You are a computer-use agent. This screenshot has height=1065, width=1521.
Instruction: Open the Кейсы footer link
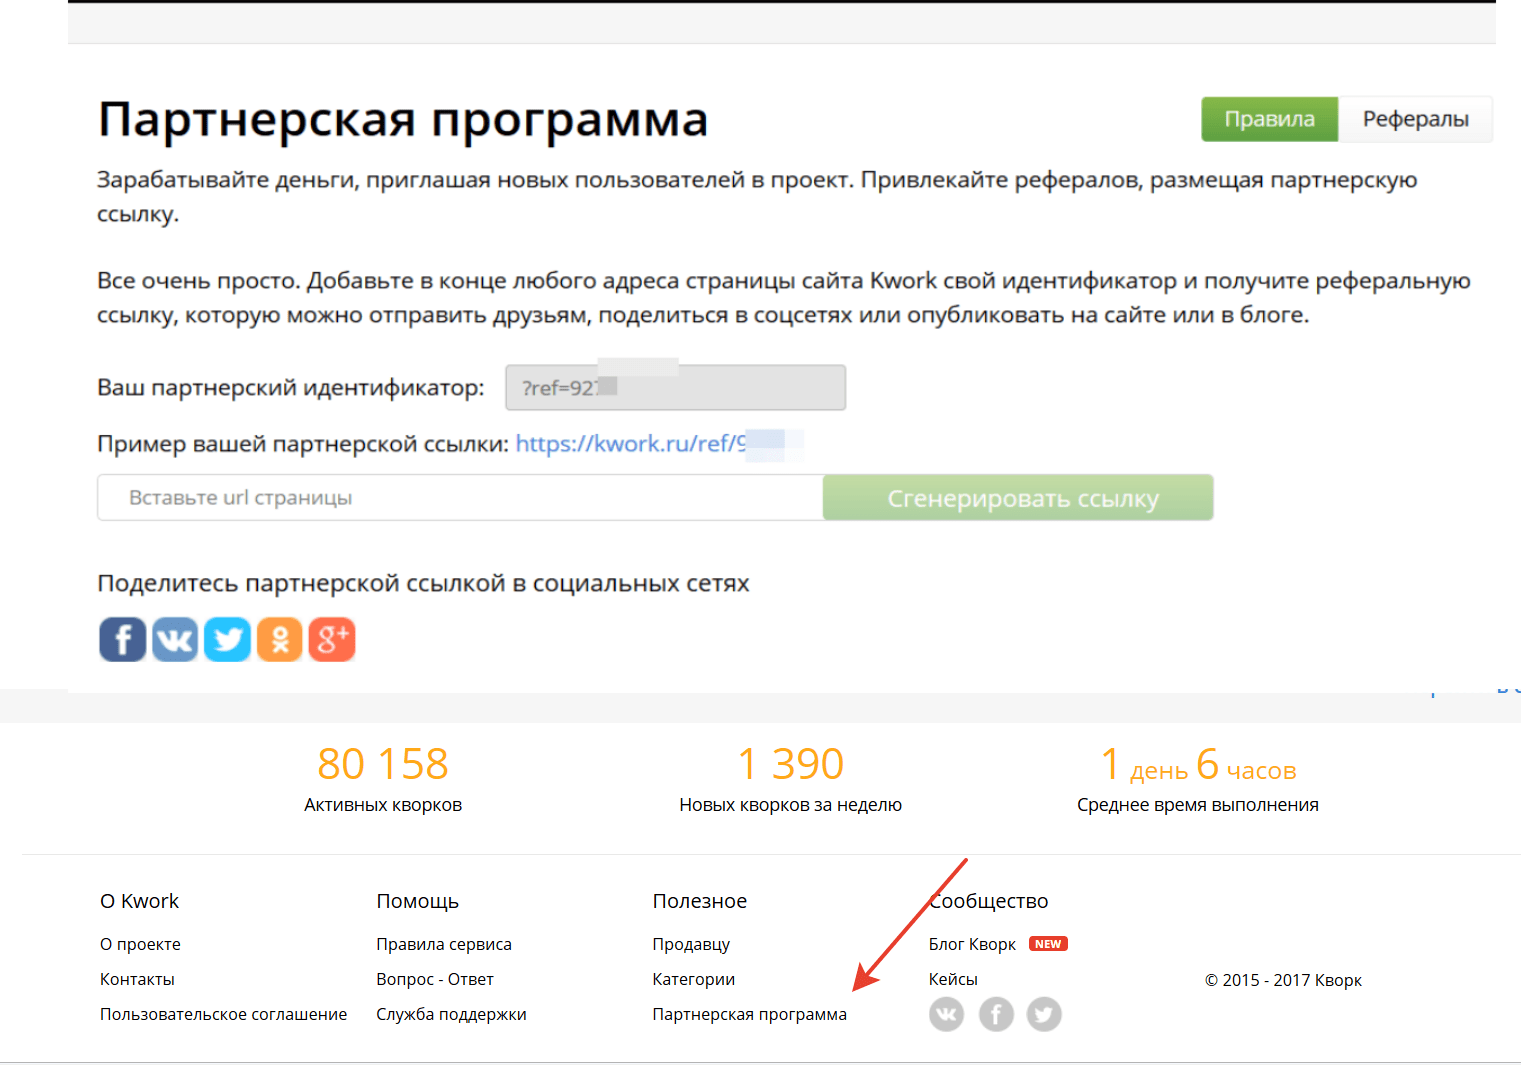(953, 979)
